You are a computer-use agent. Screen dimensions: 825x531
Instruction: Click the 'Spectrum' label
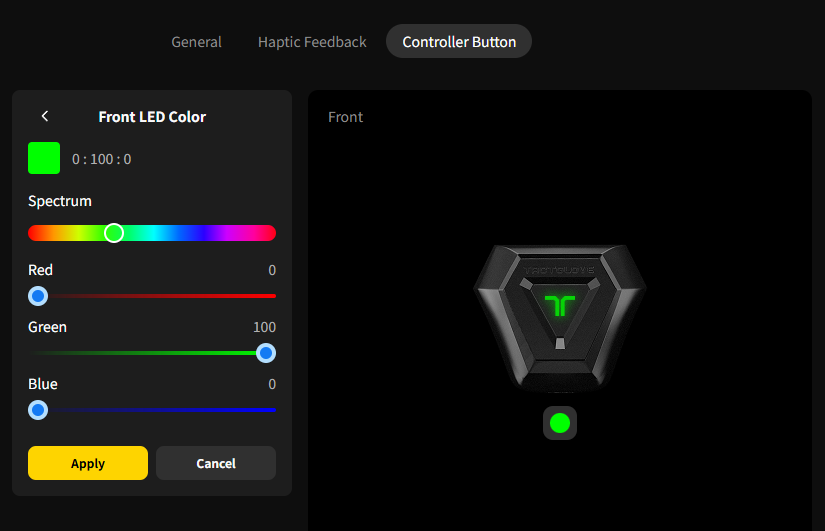[60, 201]
